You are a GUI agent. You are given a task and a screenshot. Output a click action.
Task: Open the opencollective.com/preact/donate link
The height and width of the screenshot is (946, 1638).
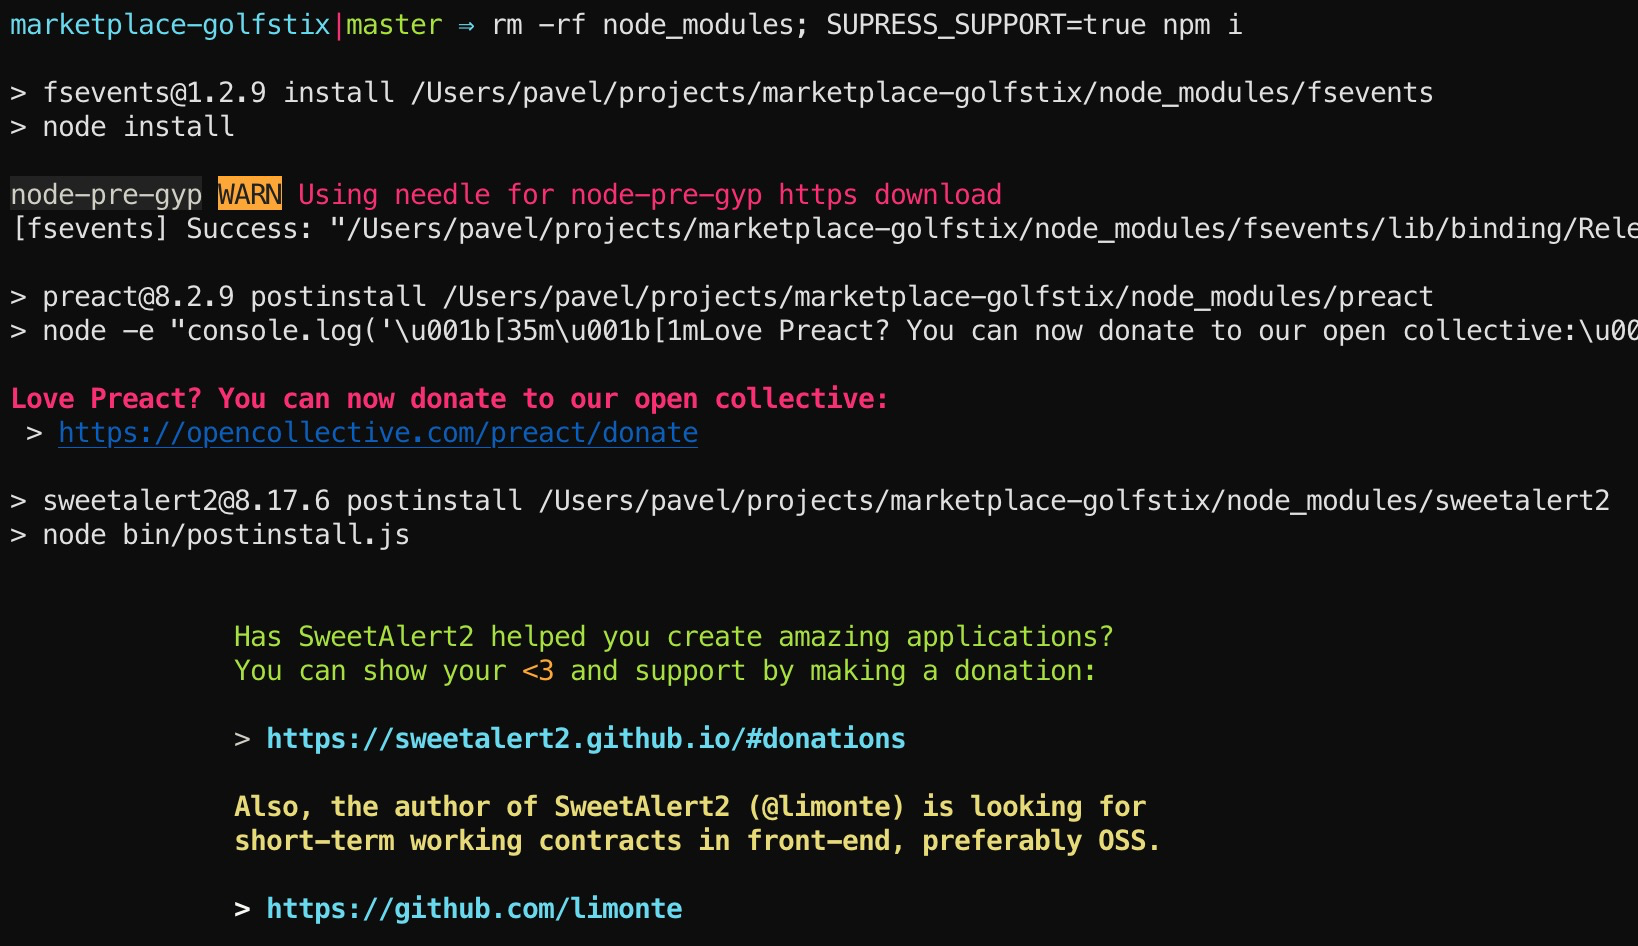tap(377, 432)
